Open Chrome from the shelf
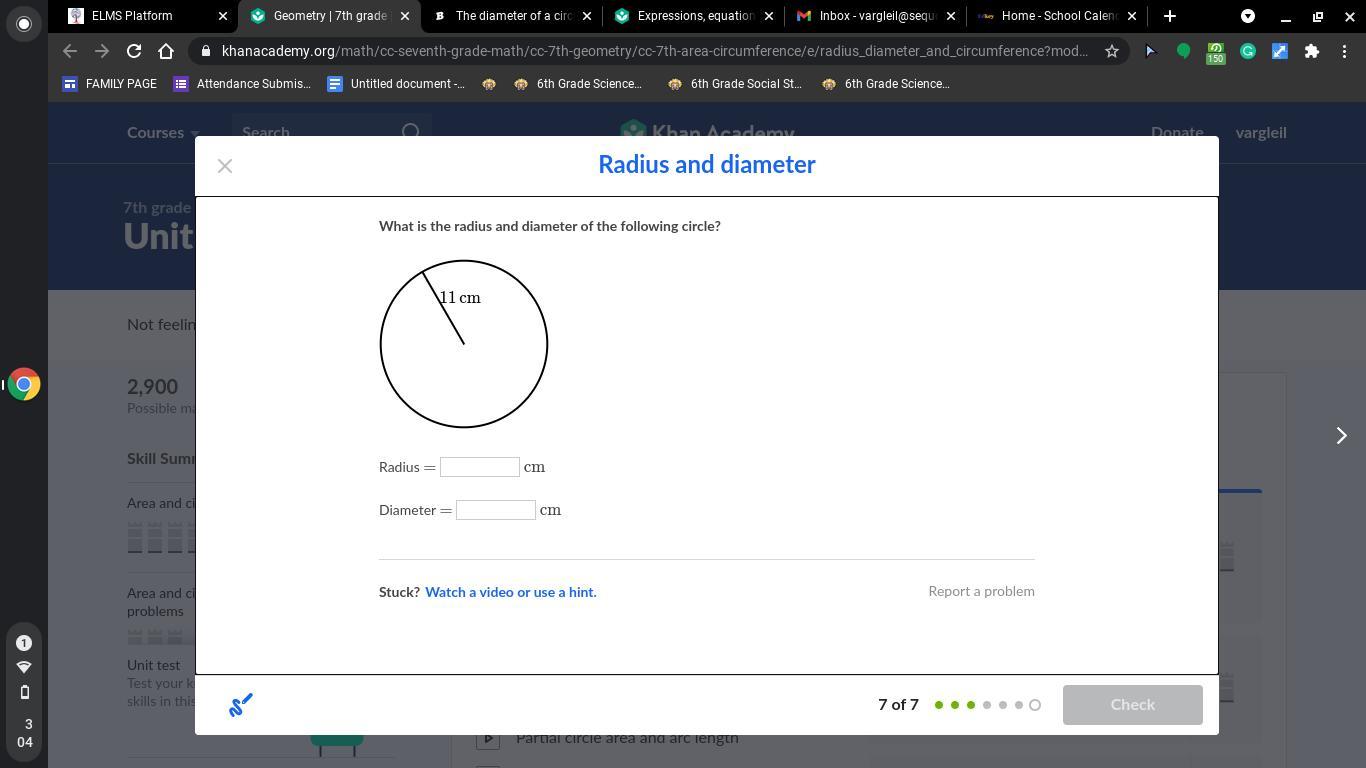The image size is (1366, 768). [24, 384]
